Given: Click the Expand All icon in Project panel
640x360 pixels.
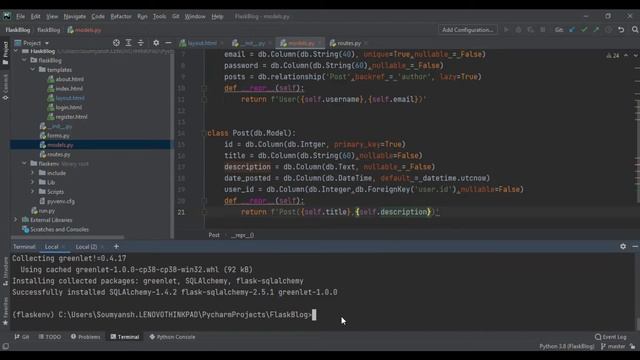Looking at the screenshot, I should pos(128,42).
